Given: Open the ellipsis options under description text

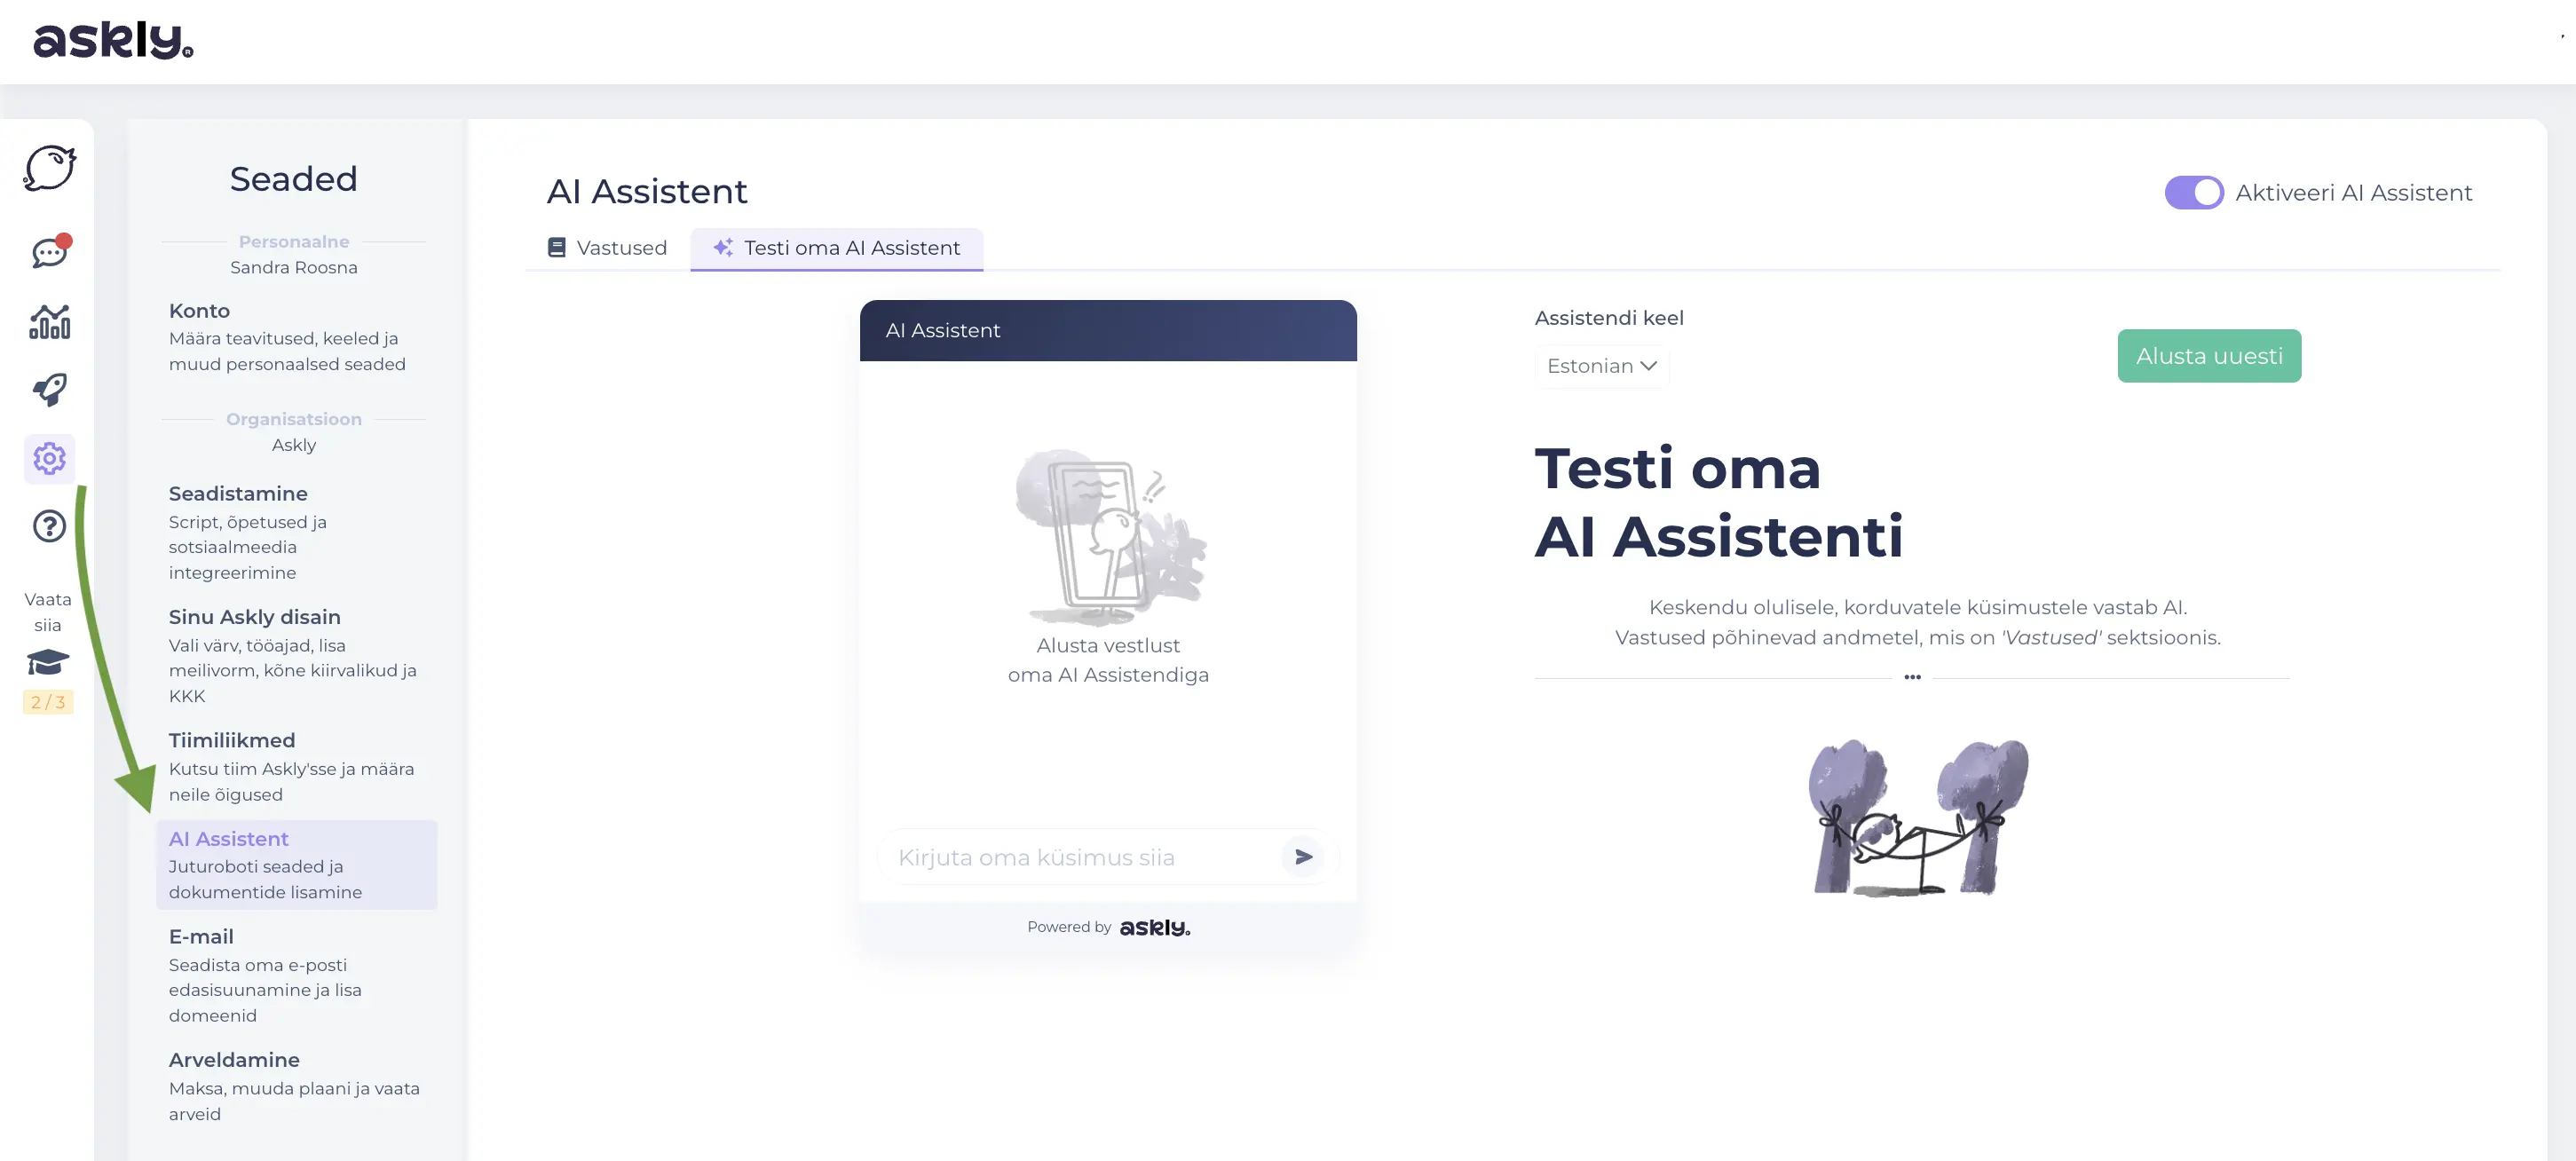Looking at the screenshot, I should 1913,676.
